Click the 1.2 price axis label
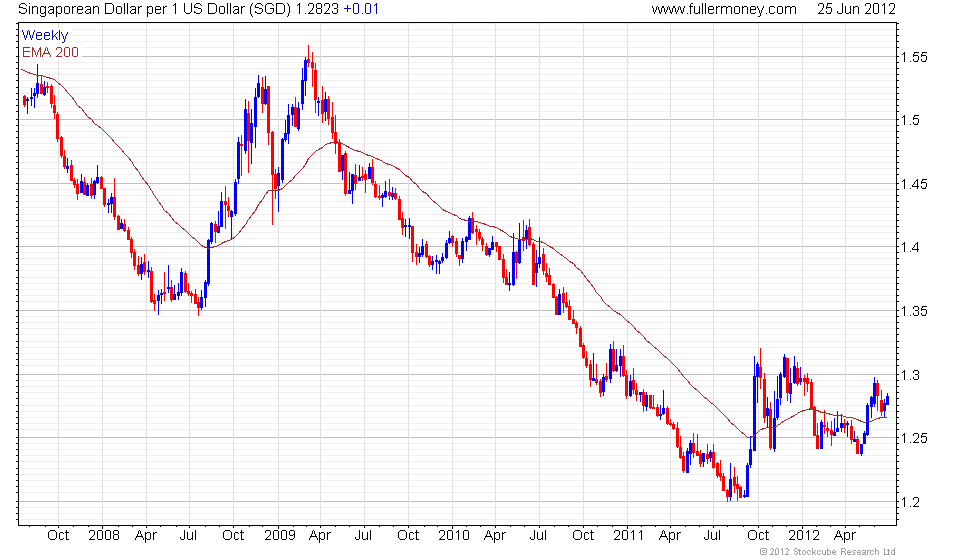Viewport: 980px width, 560px height. (x=910, y=502)
